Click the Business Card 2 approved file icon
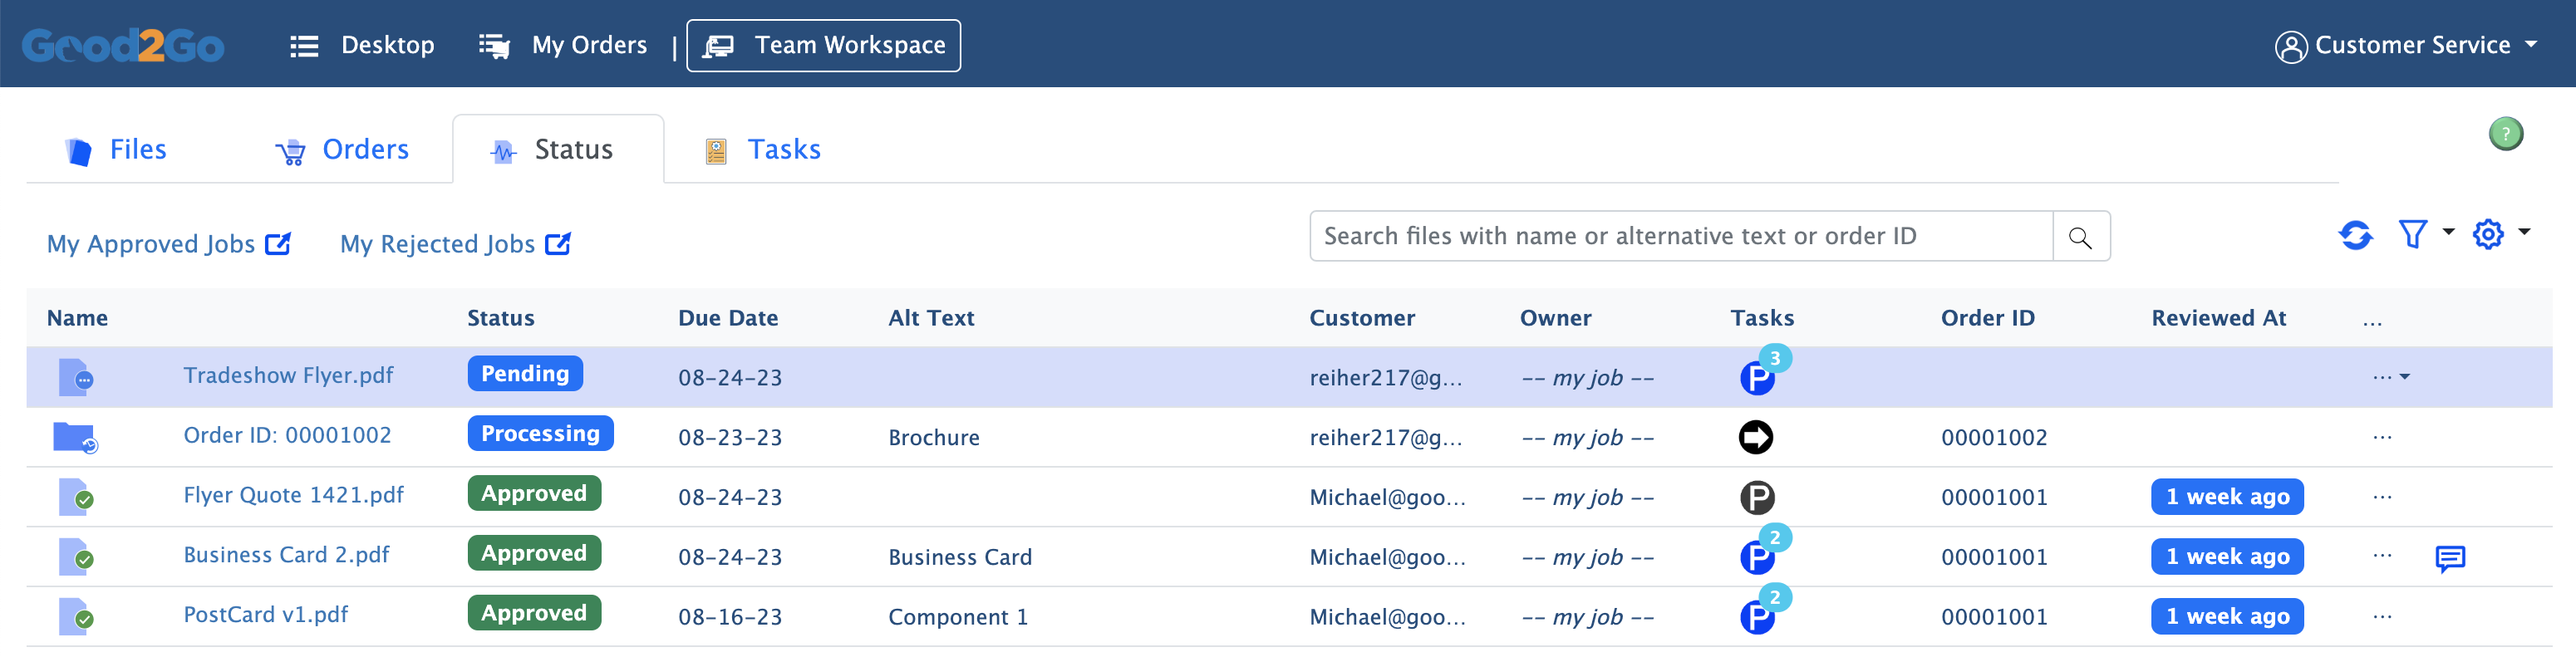The height and width of the screenshot is (657, 2576). coord(76,557)
